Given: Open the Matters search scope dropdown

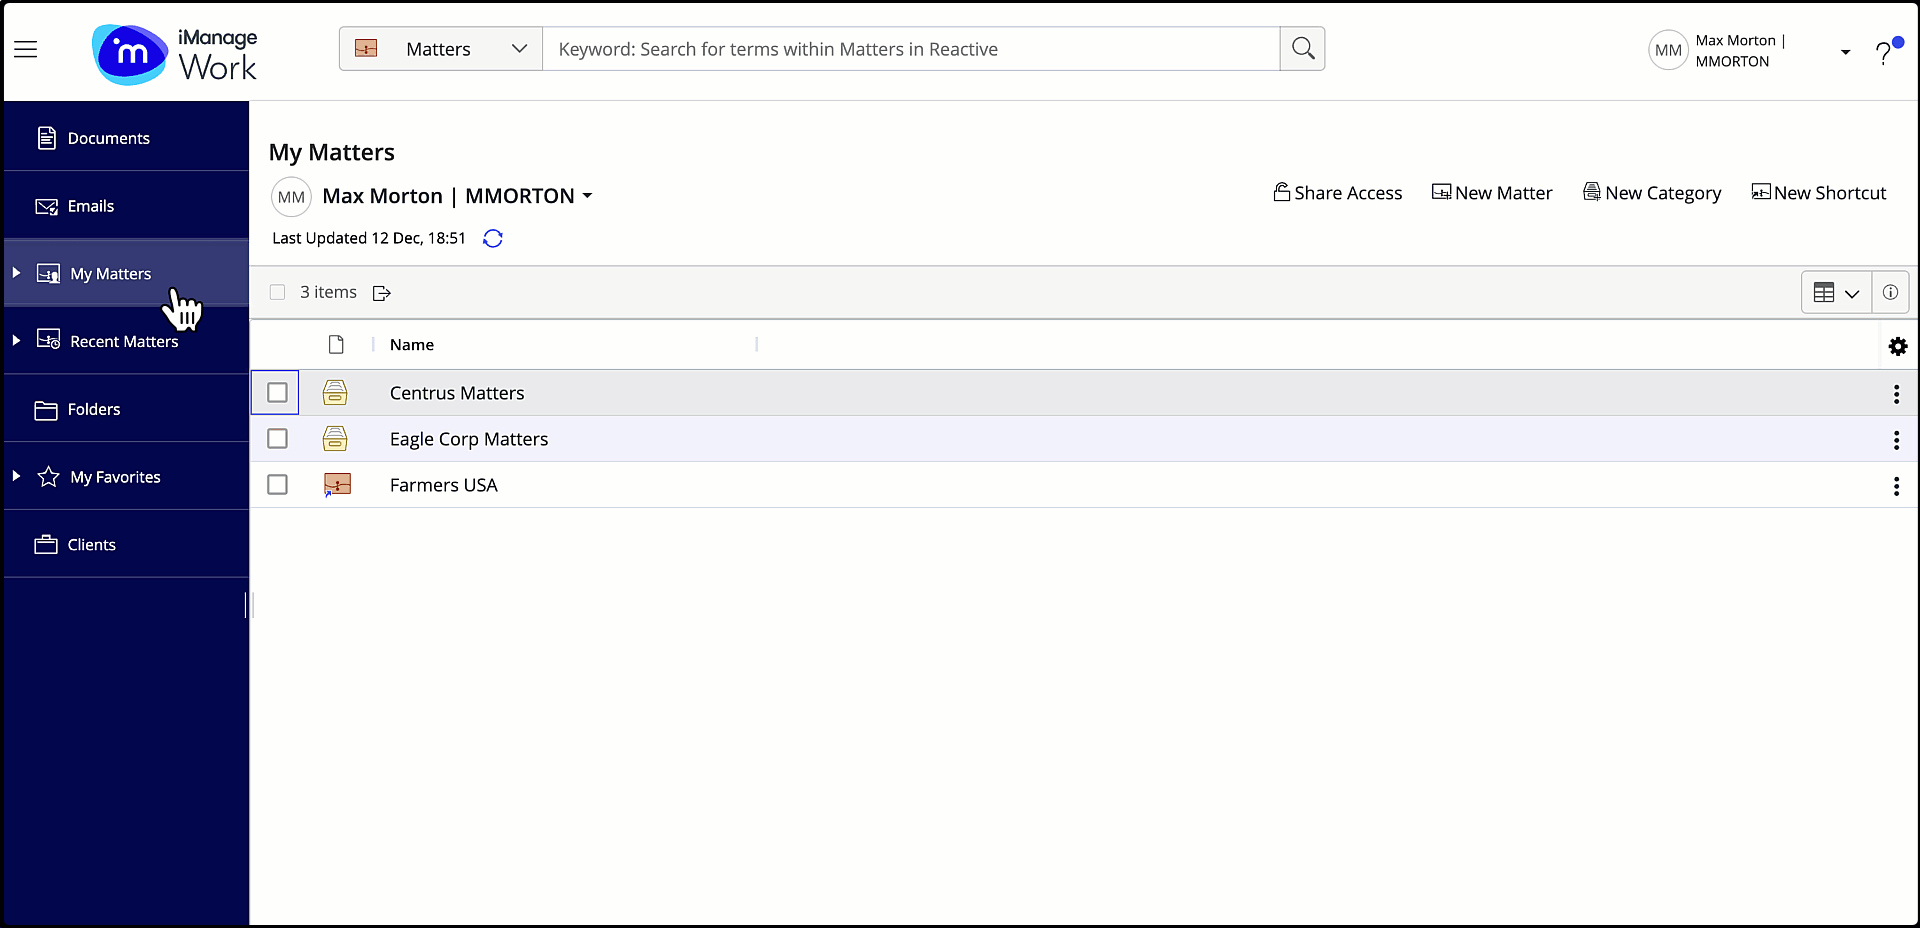Looking at the screenshot, I should point(519,48).
